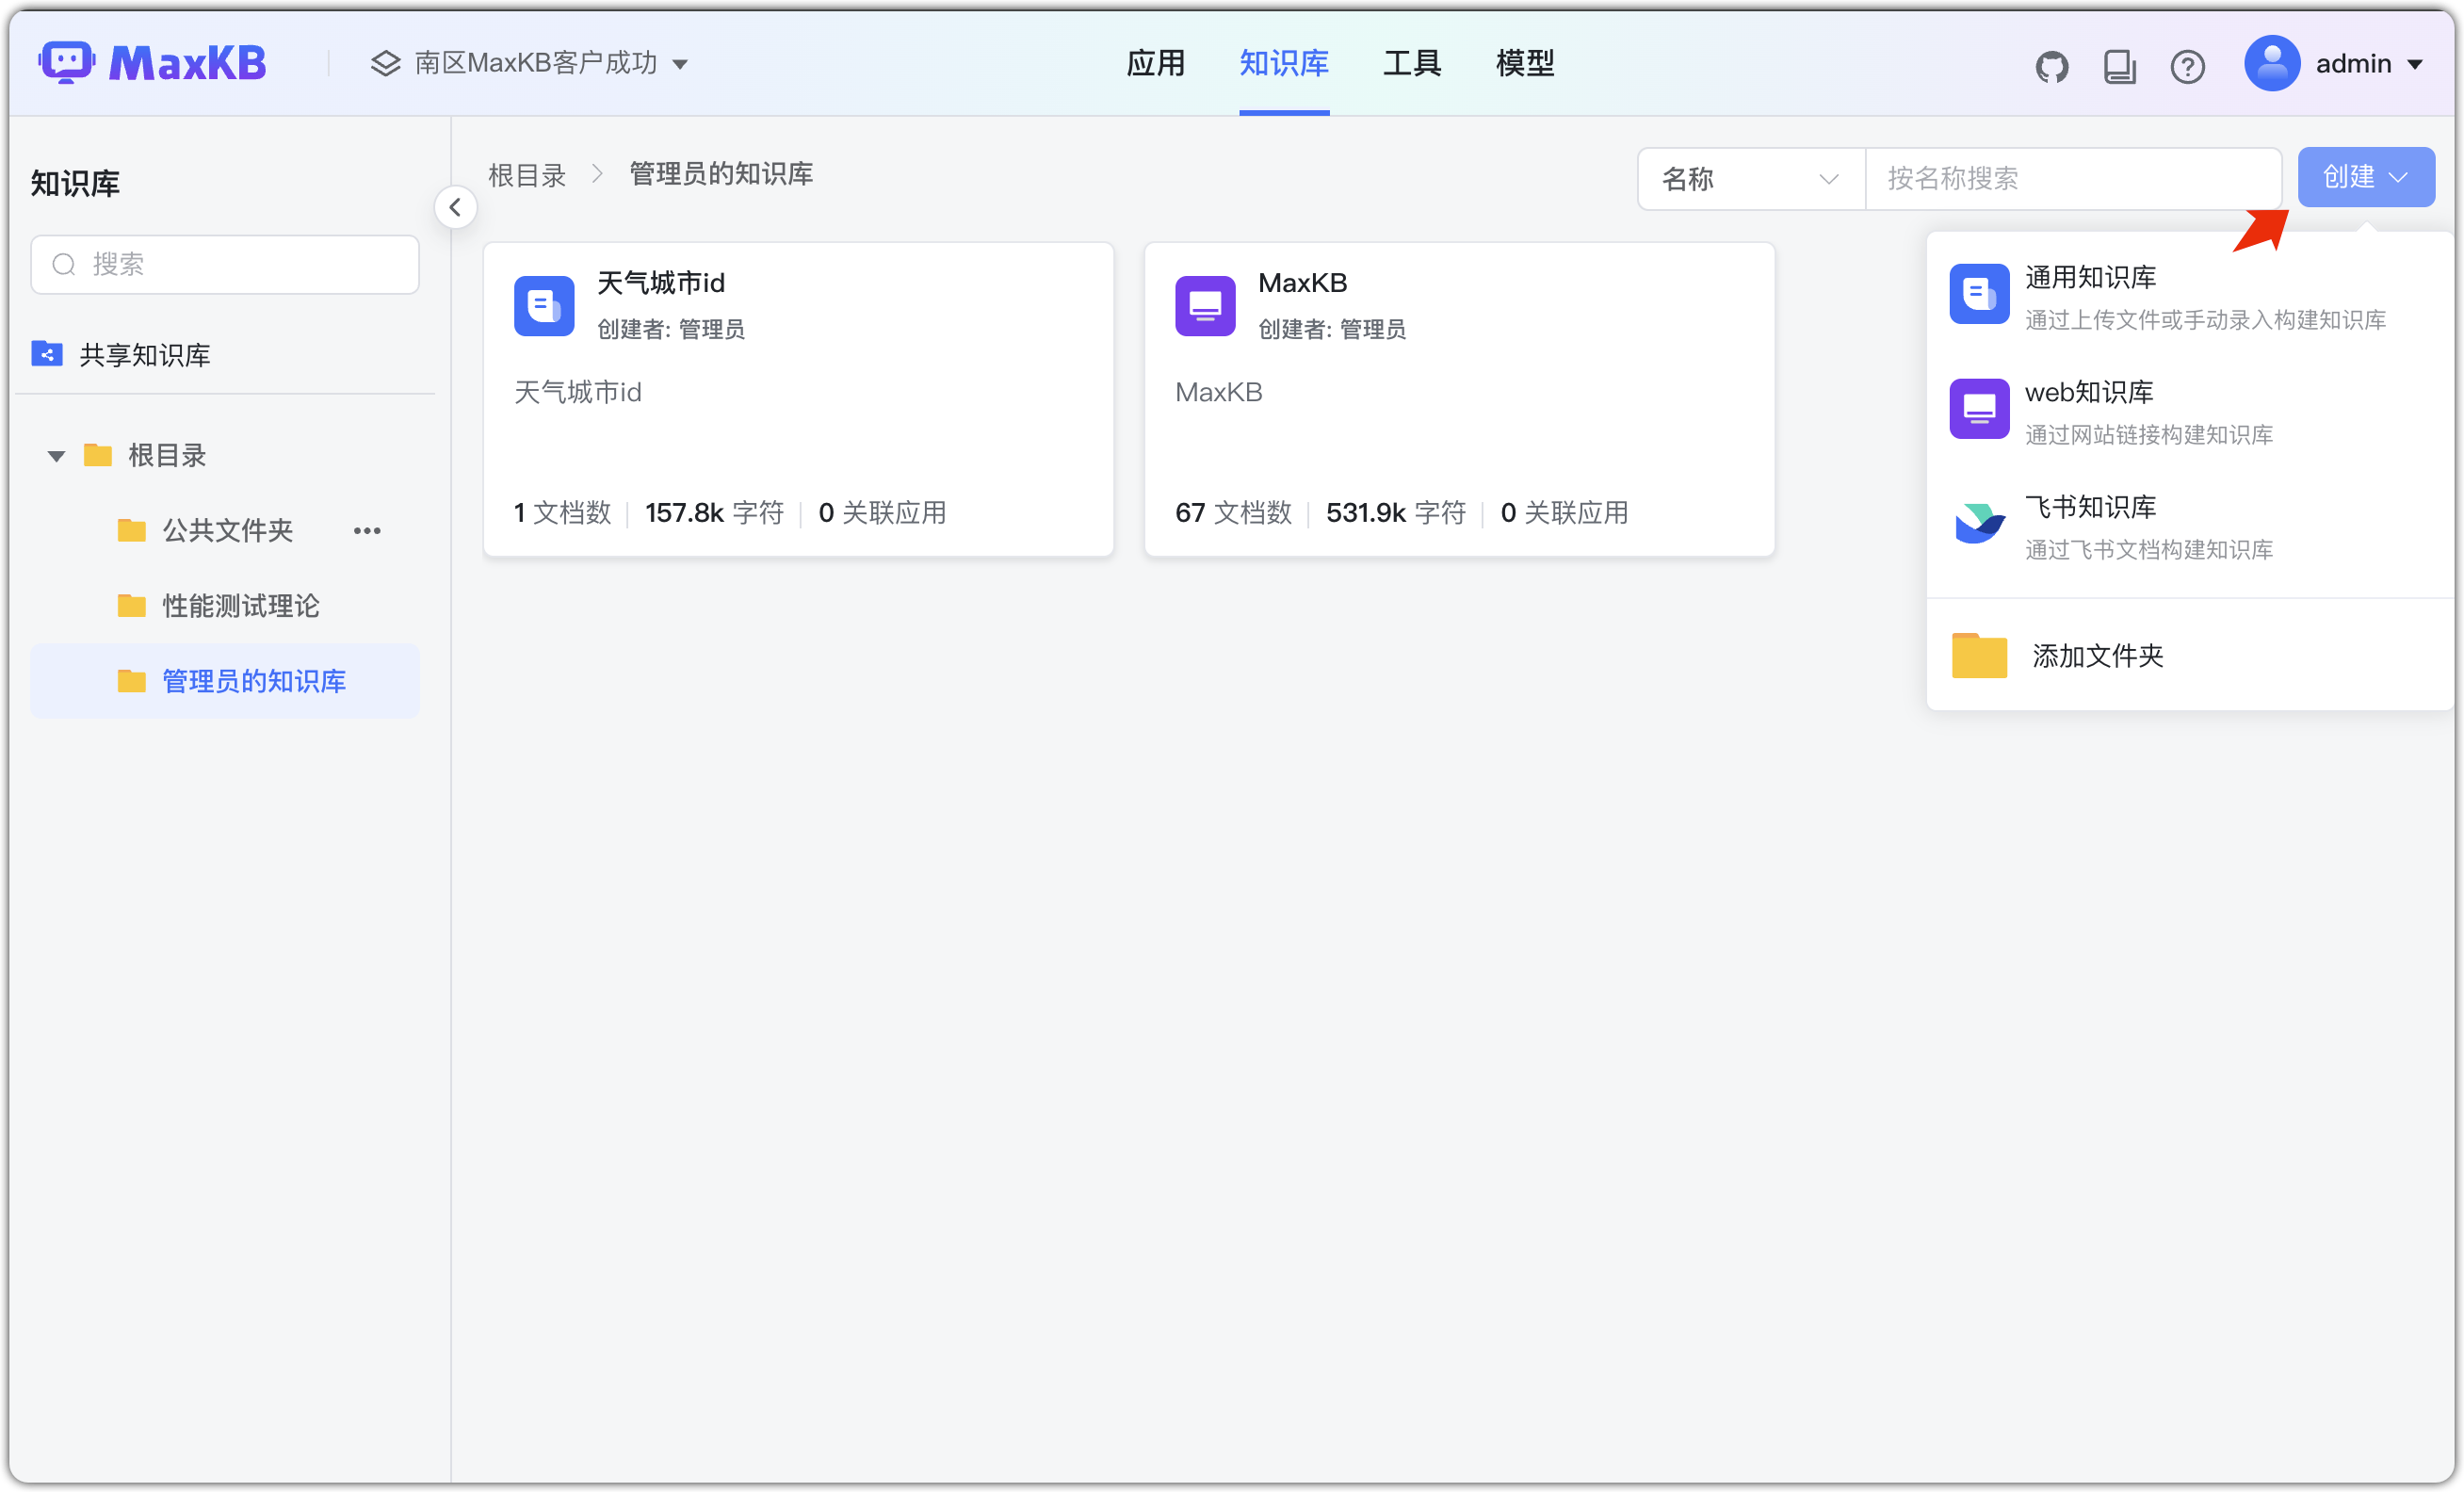Click the 创建 dropdown button
The image size is (2464, 1492).
[2365, 177]
